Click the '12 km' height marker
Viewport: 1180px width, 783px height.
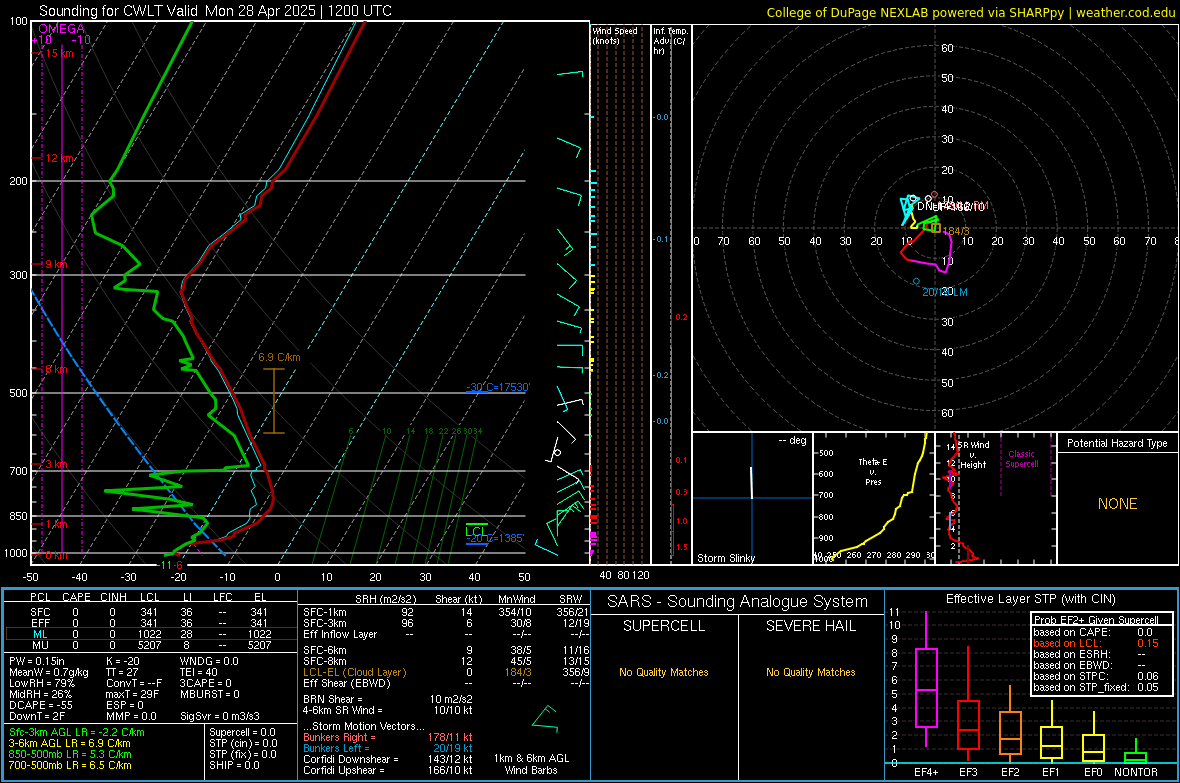(x=60, y=158)
